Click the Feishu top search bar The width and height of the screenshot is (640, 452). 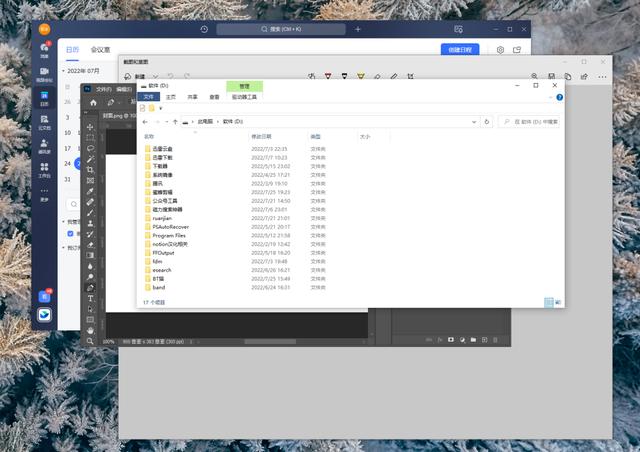[x=281, y=29]
